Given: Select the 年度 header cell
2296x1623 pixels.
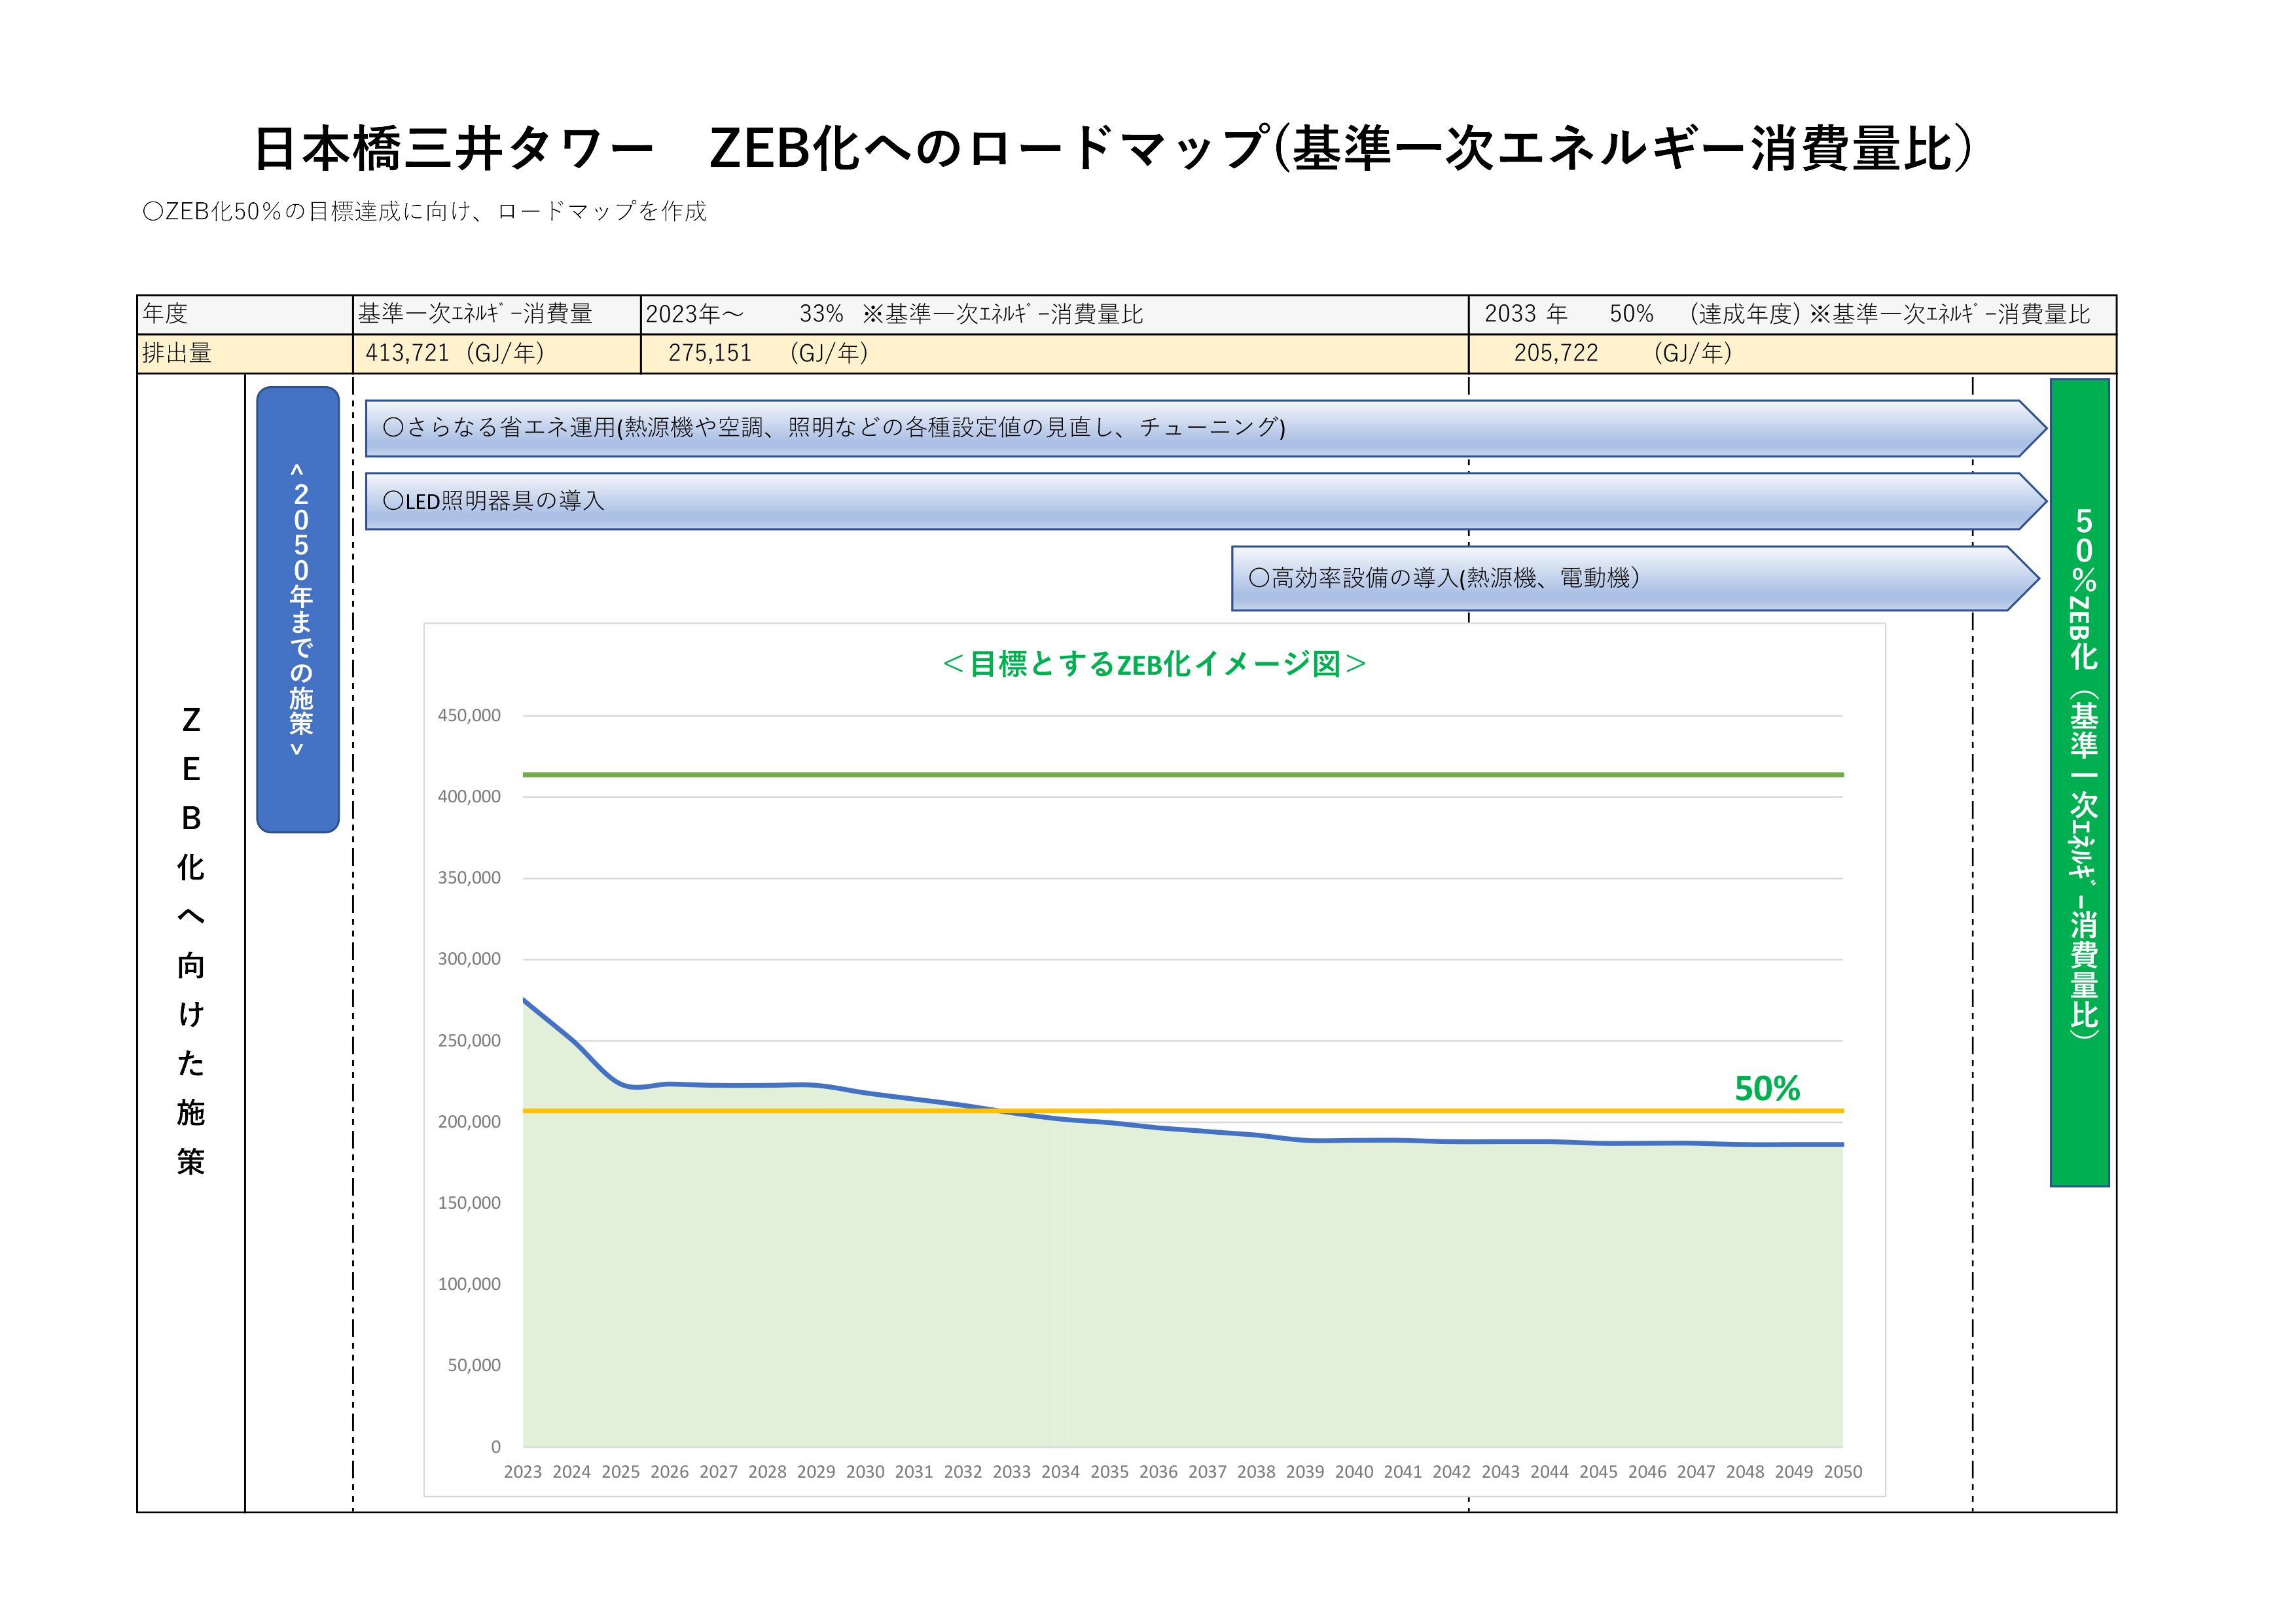Looking at the screenshot, I should tap(245, 314).
